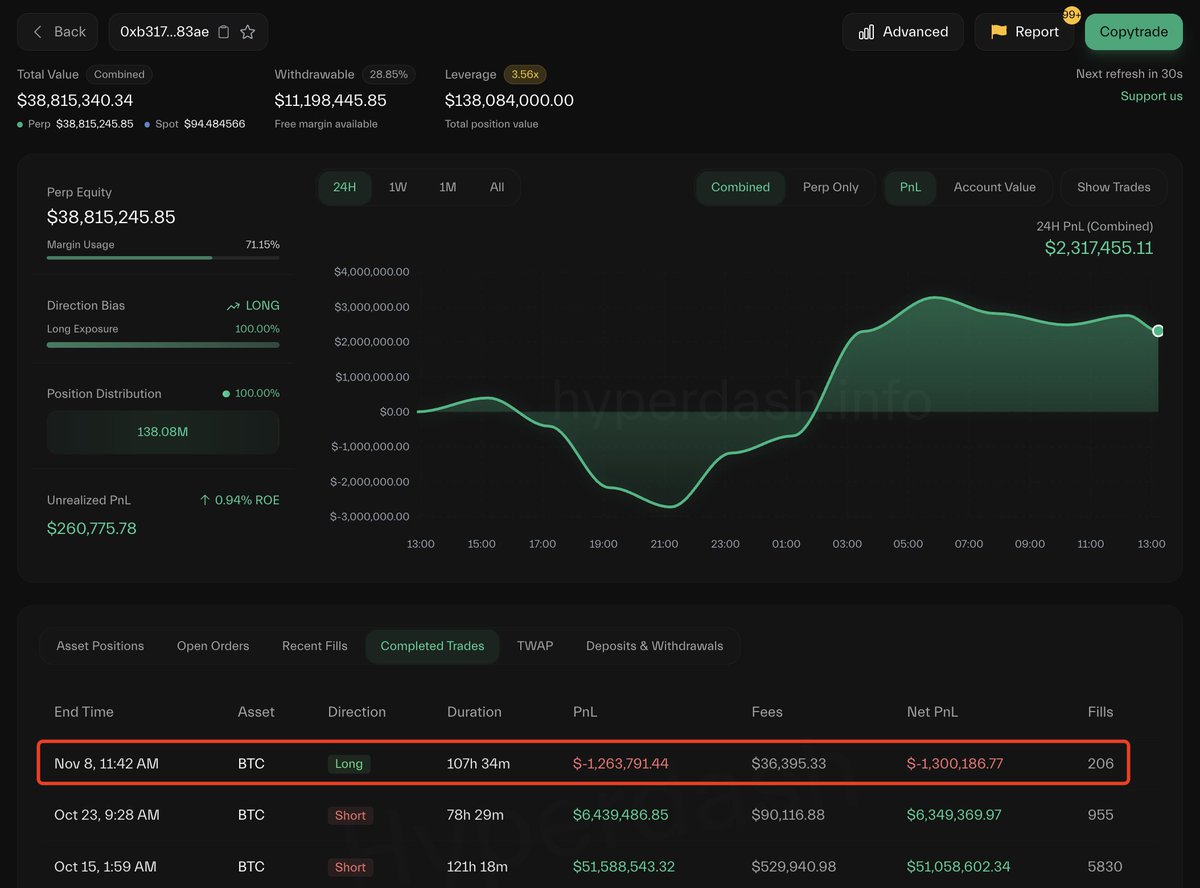Click the Back arrow button
This screenshot has width=1200, height=888.
58,32
